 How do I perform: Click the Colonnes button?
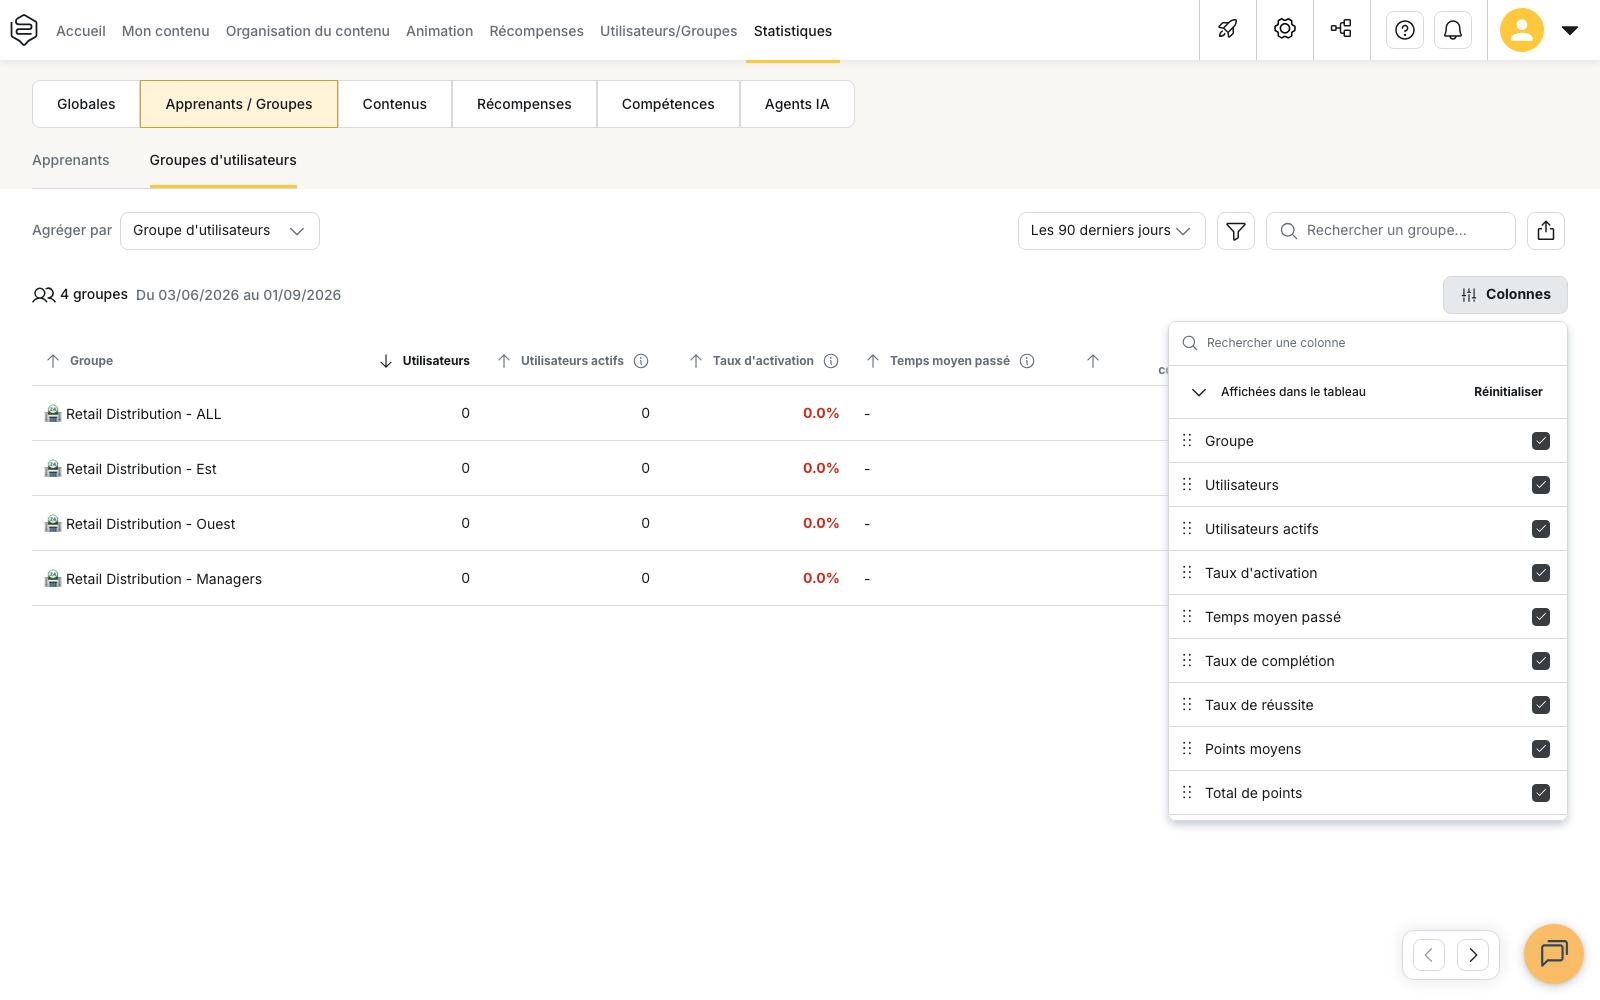coord(1505,295)
